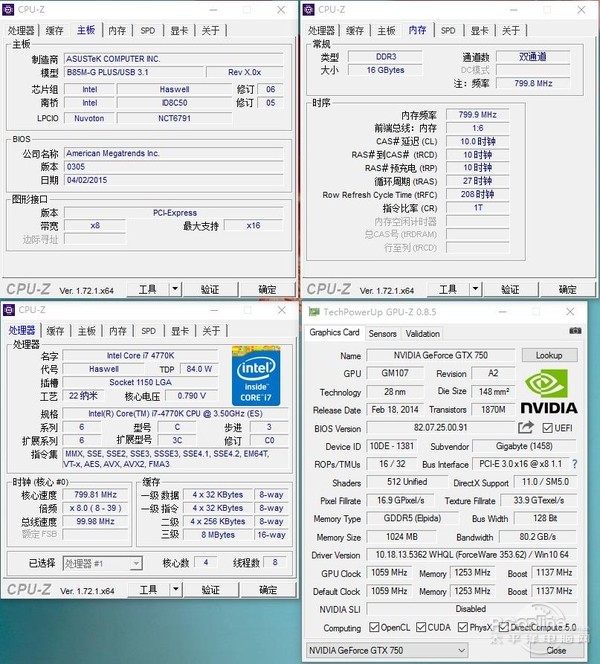Toggle the PhysX checkbox

point(463,627)
